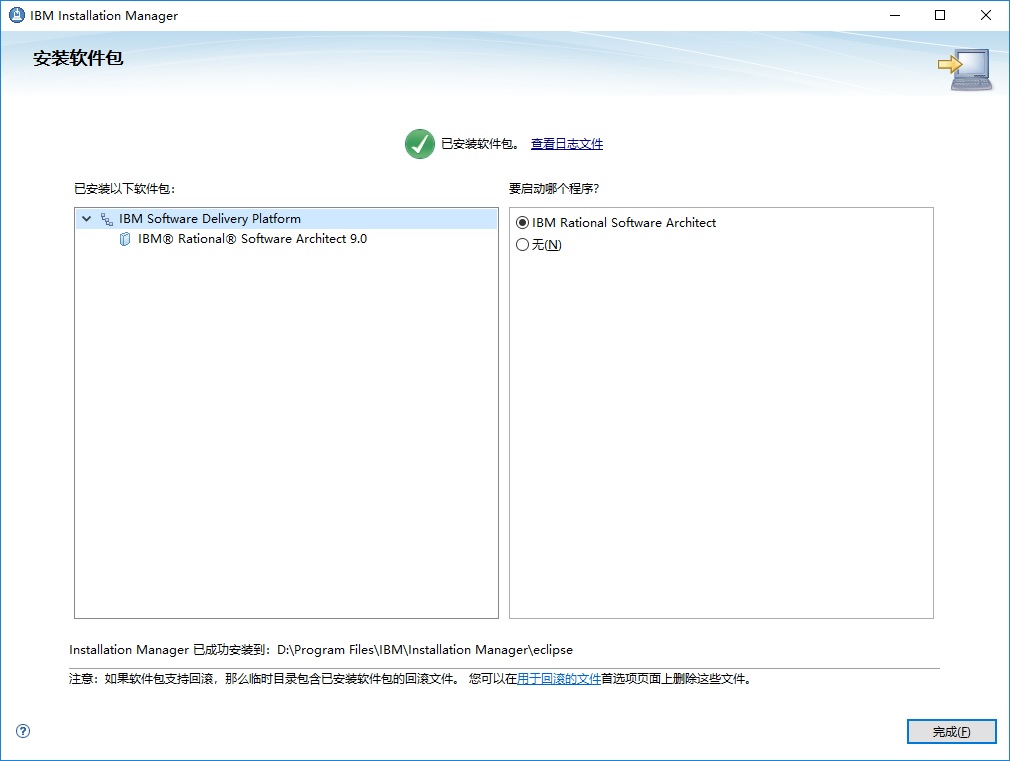The height and width of the screenshot is (761, 1010).
Task: Close the IBM Installation Manager window
Action: pyautogui.click(x=984, y=15)
